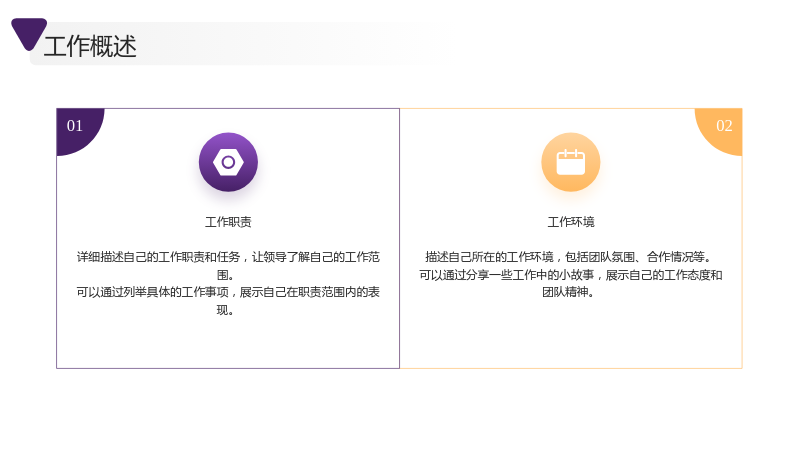Select the 工作环境 heading text
This screenshot has width=800, height=450.
pos(570,222)
